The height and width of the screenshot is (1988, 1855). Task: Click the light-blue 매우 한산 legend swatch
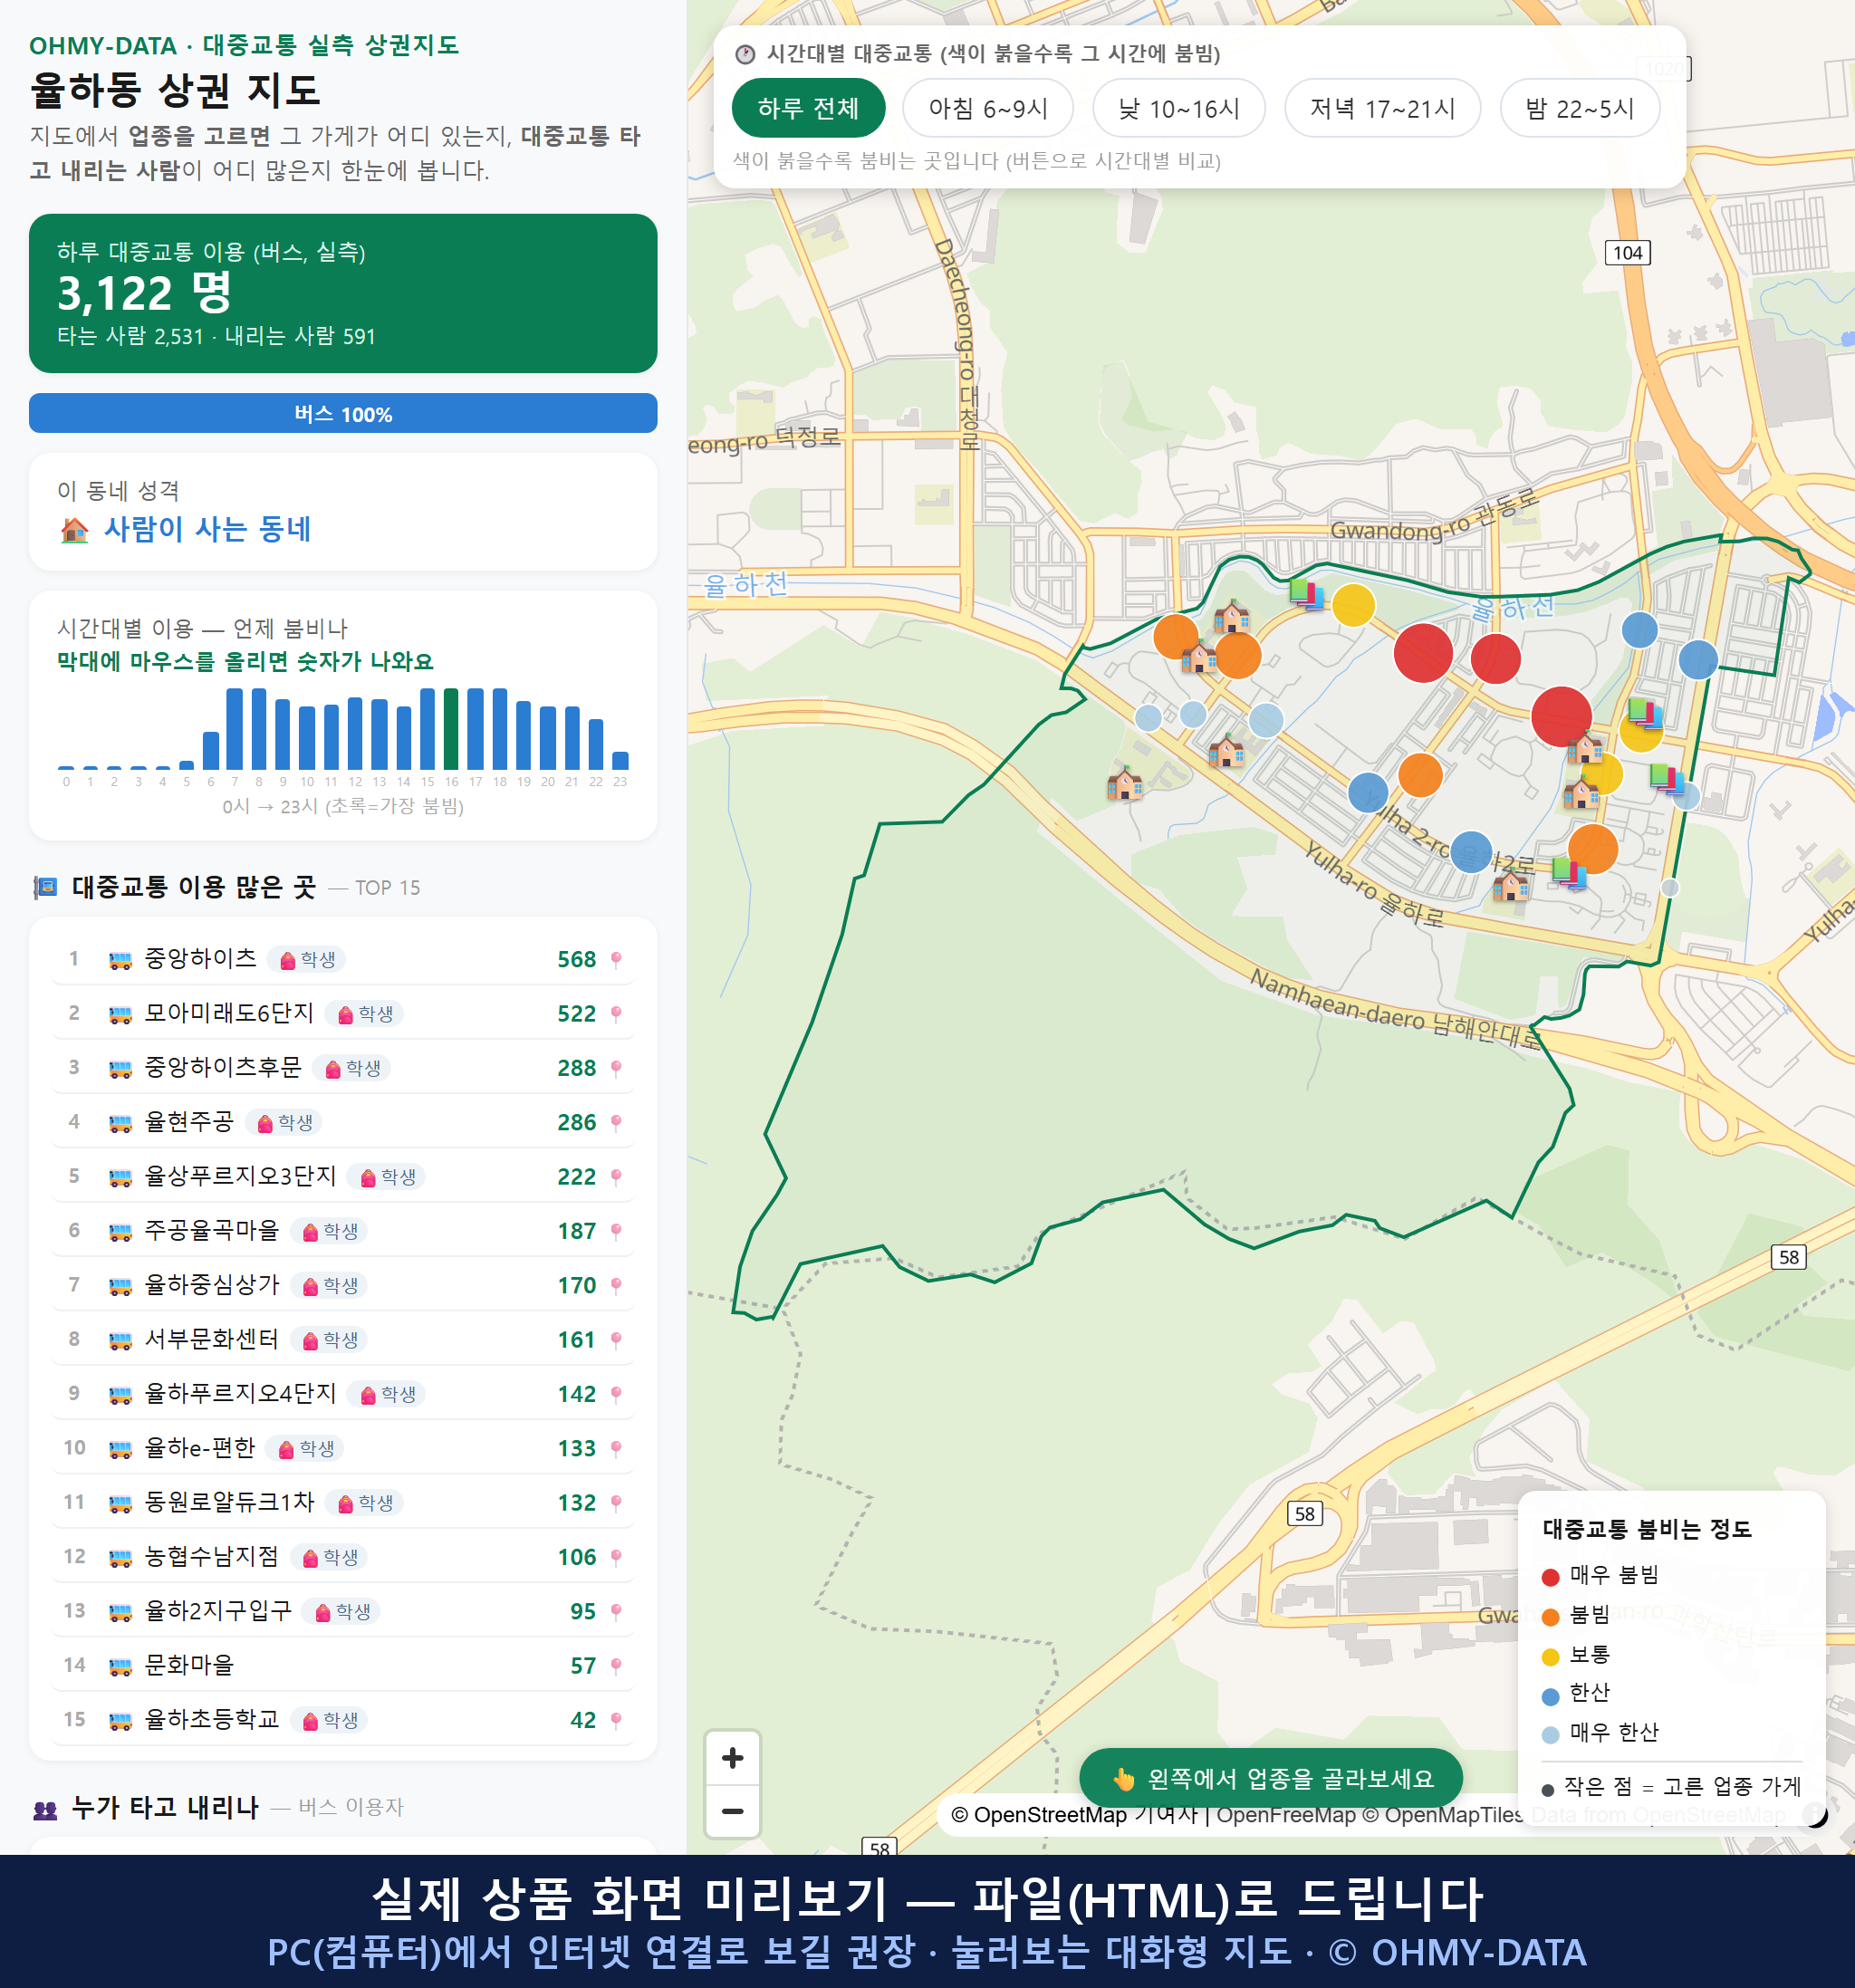click(x=1550, y=1735)
